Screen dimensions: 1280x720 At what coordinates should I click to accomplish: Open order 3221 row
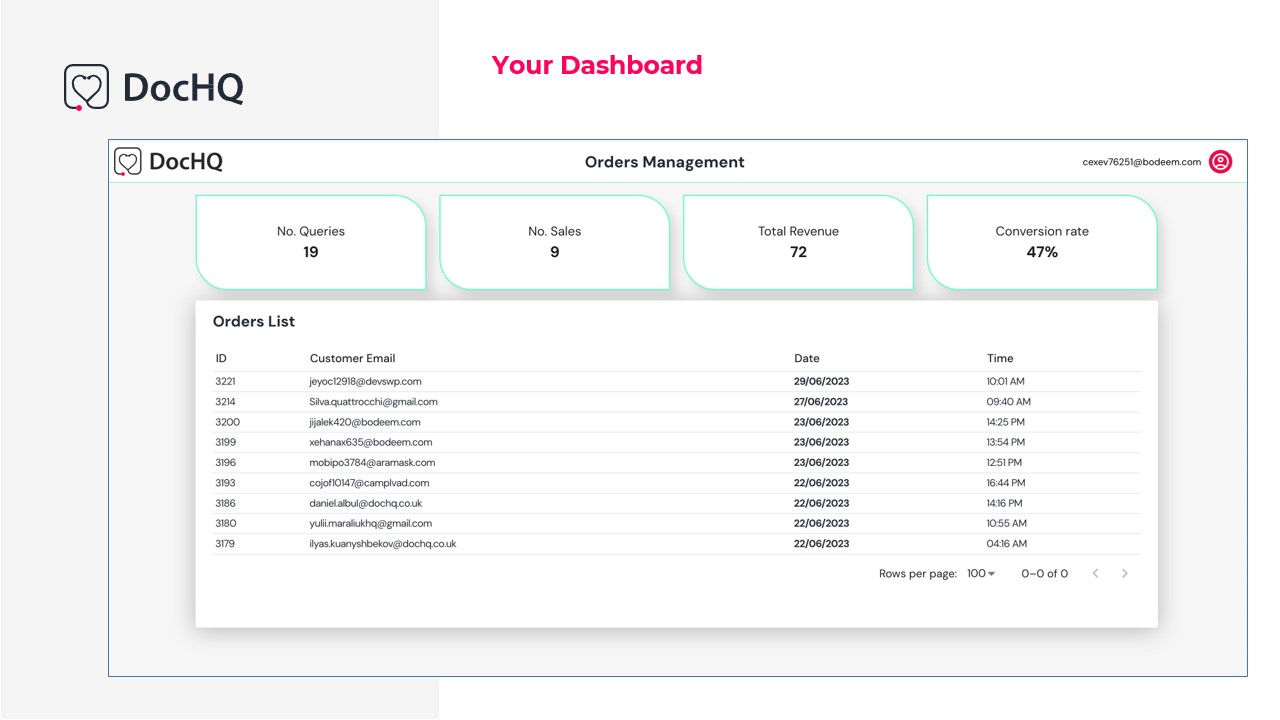click(225, 382)
